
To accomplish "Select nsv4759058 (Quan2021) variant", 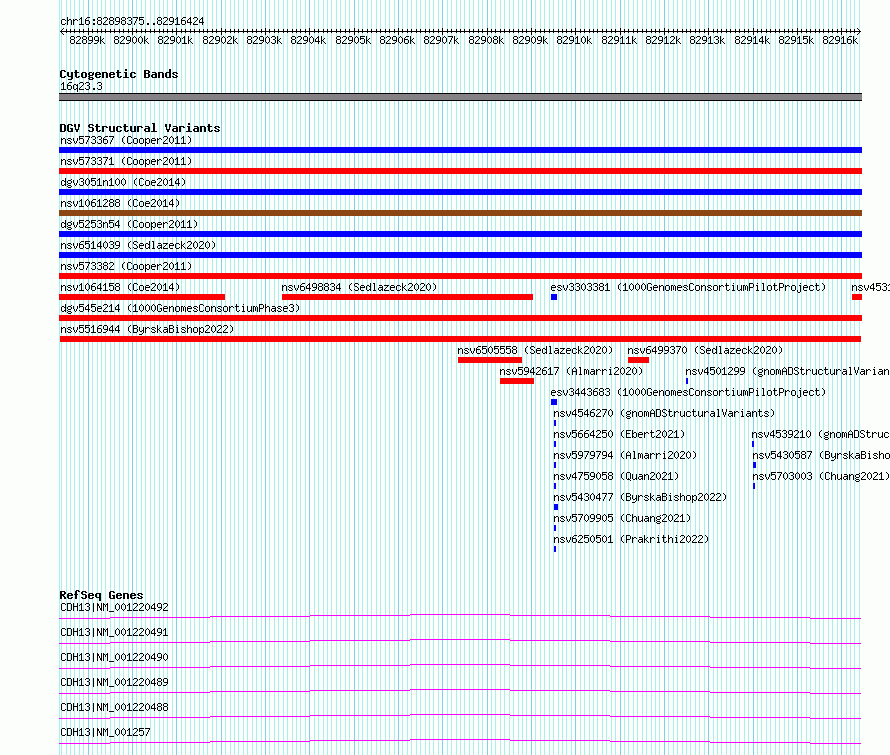I will [616, 476].
